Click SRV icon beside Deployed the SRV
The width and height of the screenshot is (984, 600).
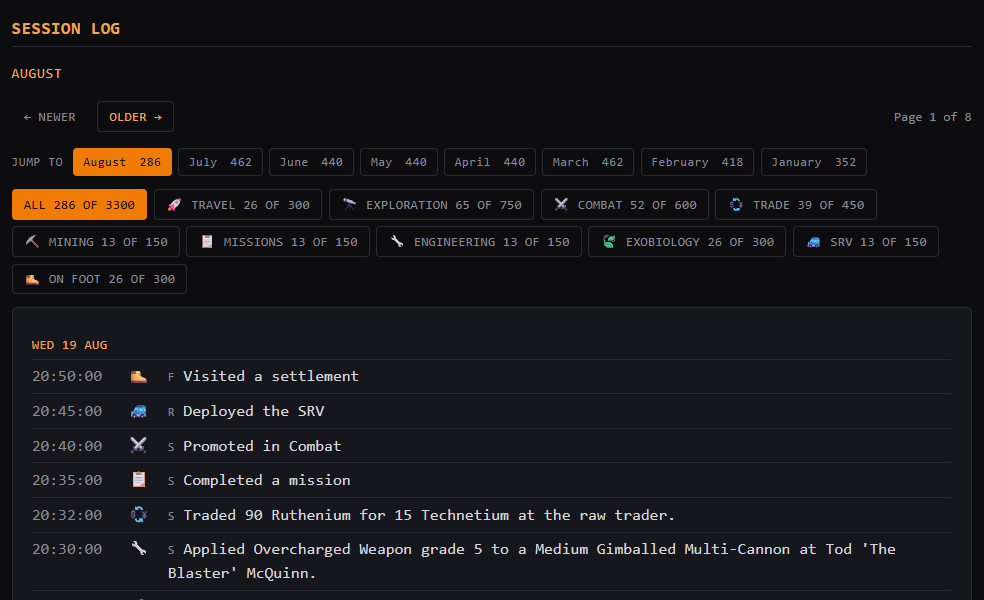point(139,411)
